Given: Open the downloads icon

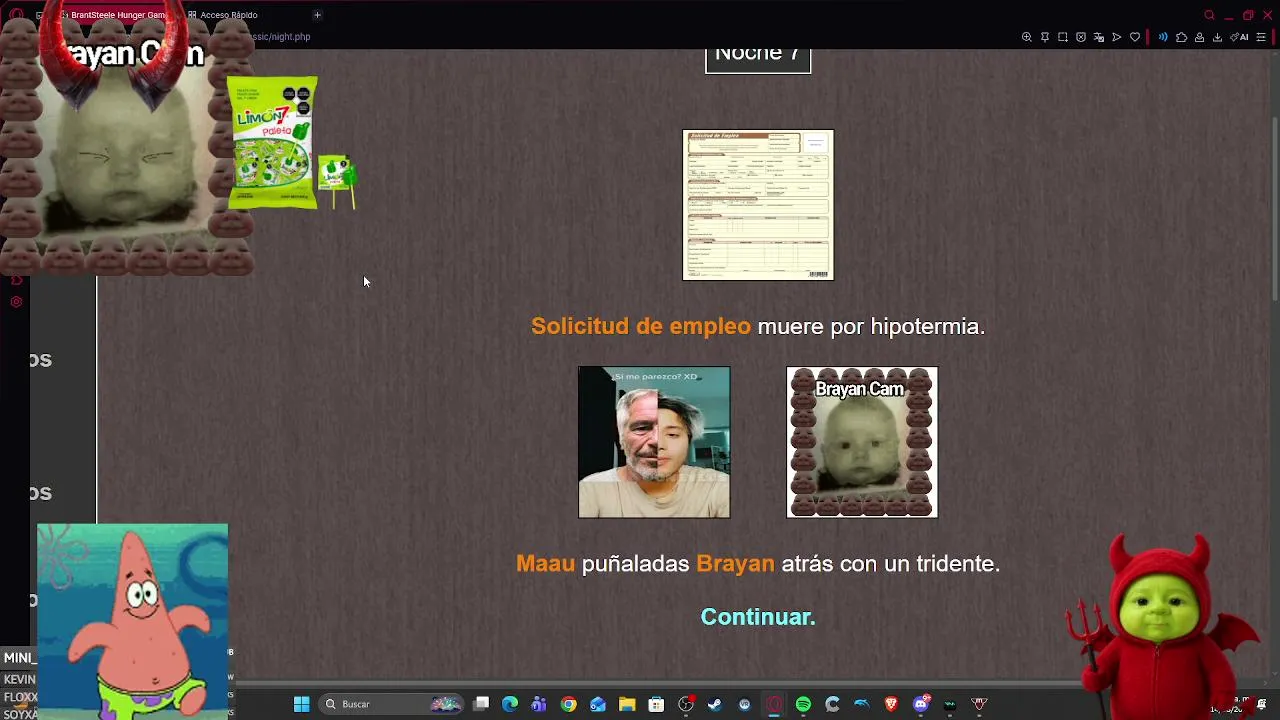Looking at the screenshot, I should pyautogui.click(x=1217, y=37).
